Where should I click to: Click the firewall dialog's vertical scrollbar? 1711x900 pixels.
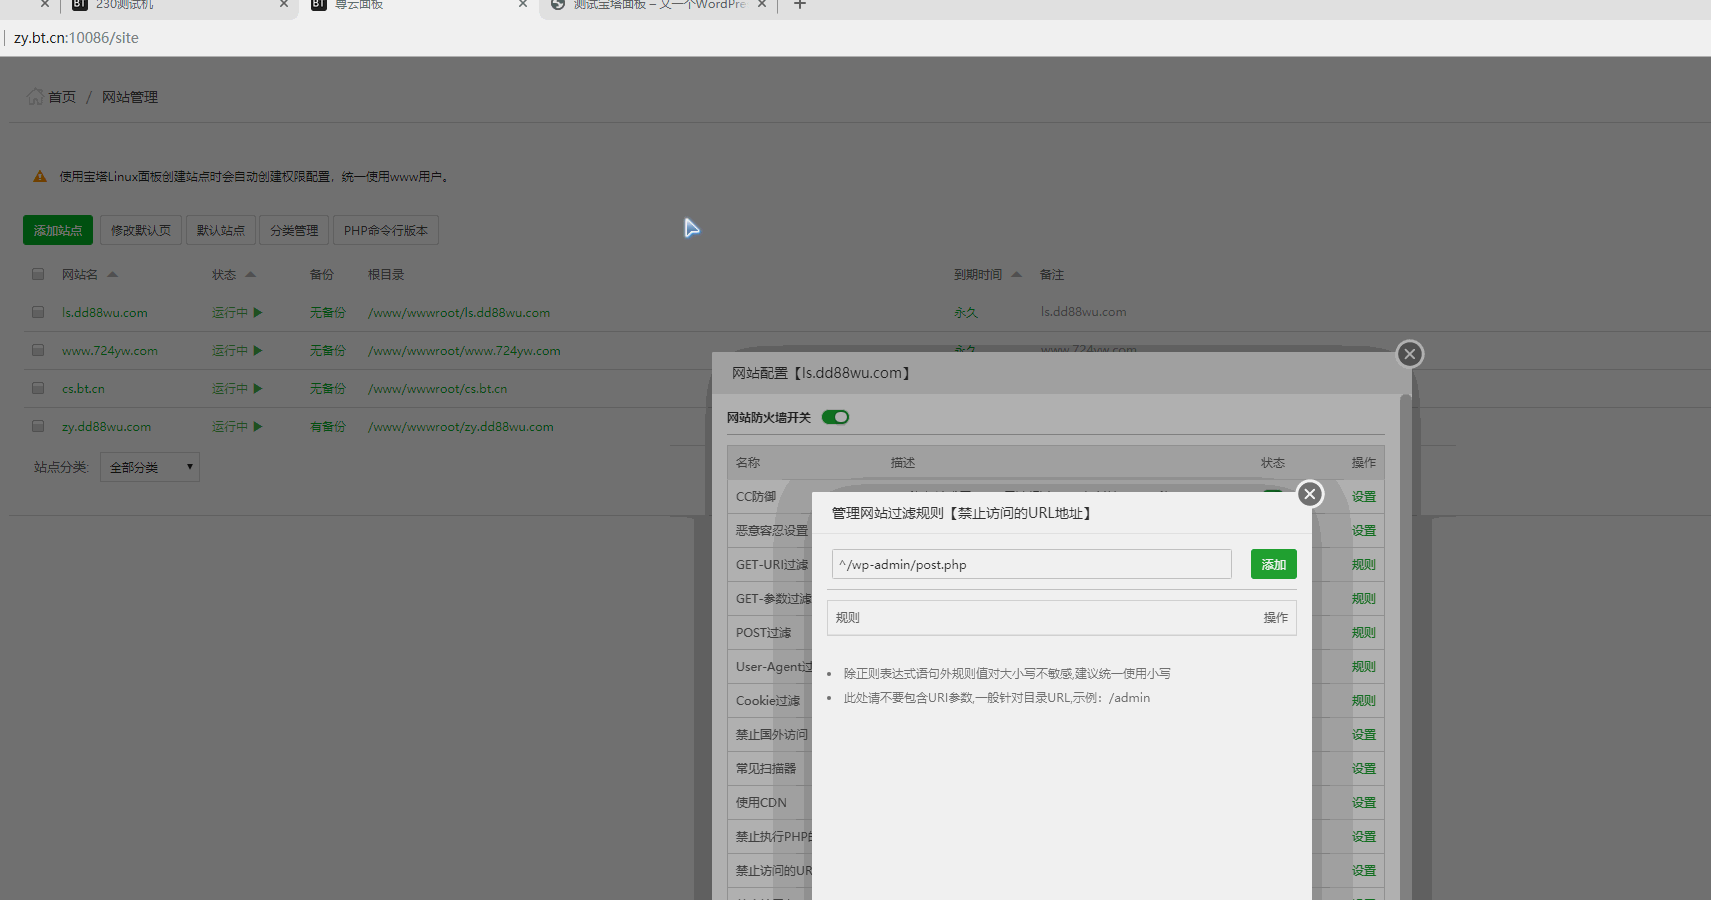pos(1406,647)
